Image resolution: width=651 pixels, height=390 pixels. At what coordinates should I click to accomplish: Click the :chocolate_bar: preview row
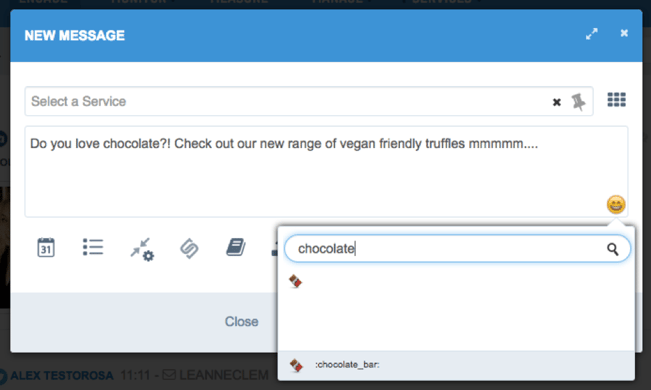pyautogui.click(x=456, y=365)
